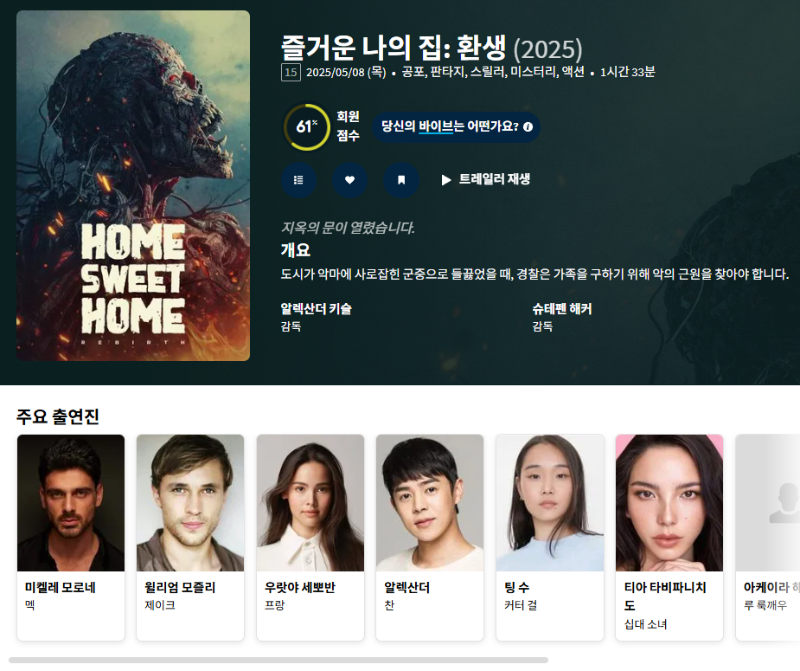Select 우랏야 세뽀반 cast photo
This screenshot has height=671, width=800.
tap(310, 503)
